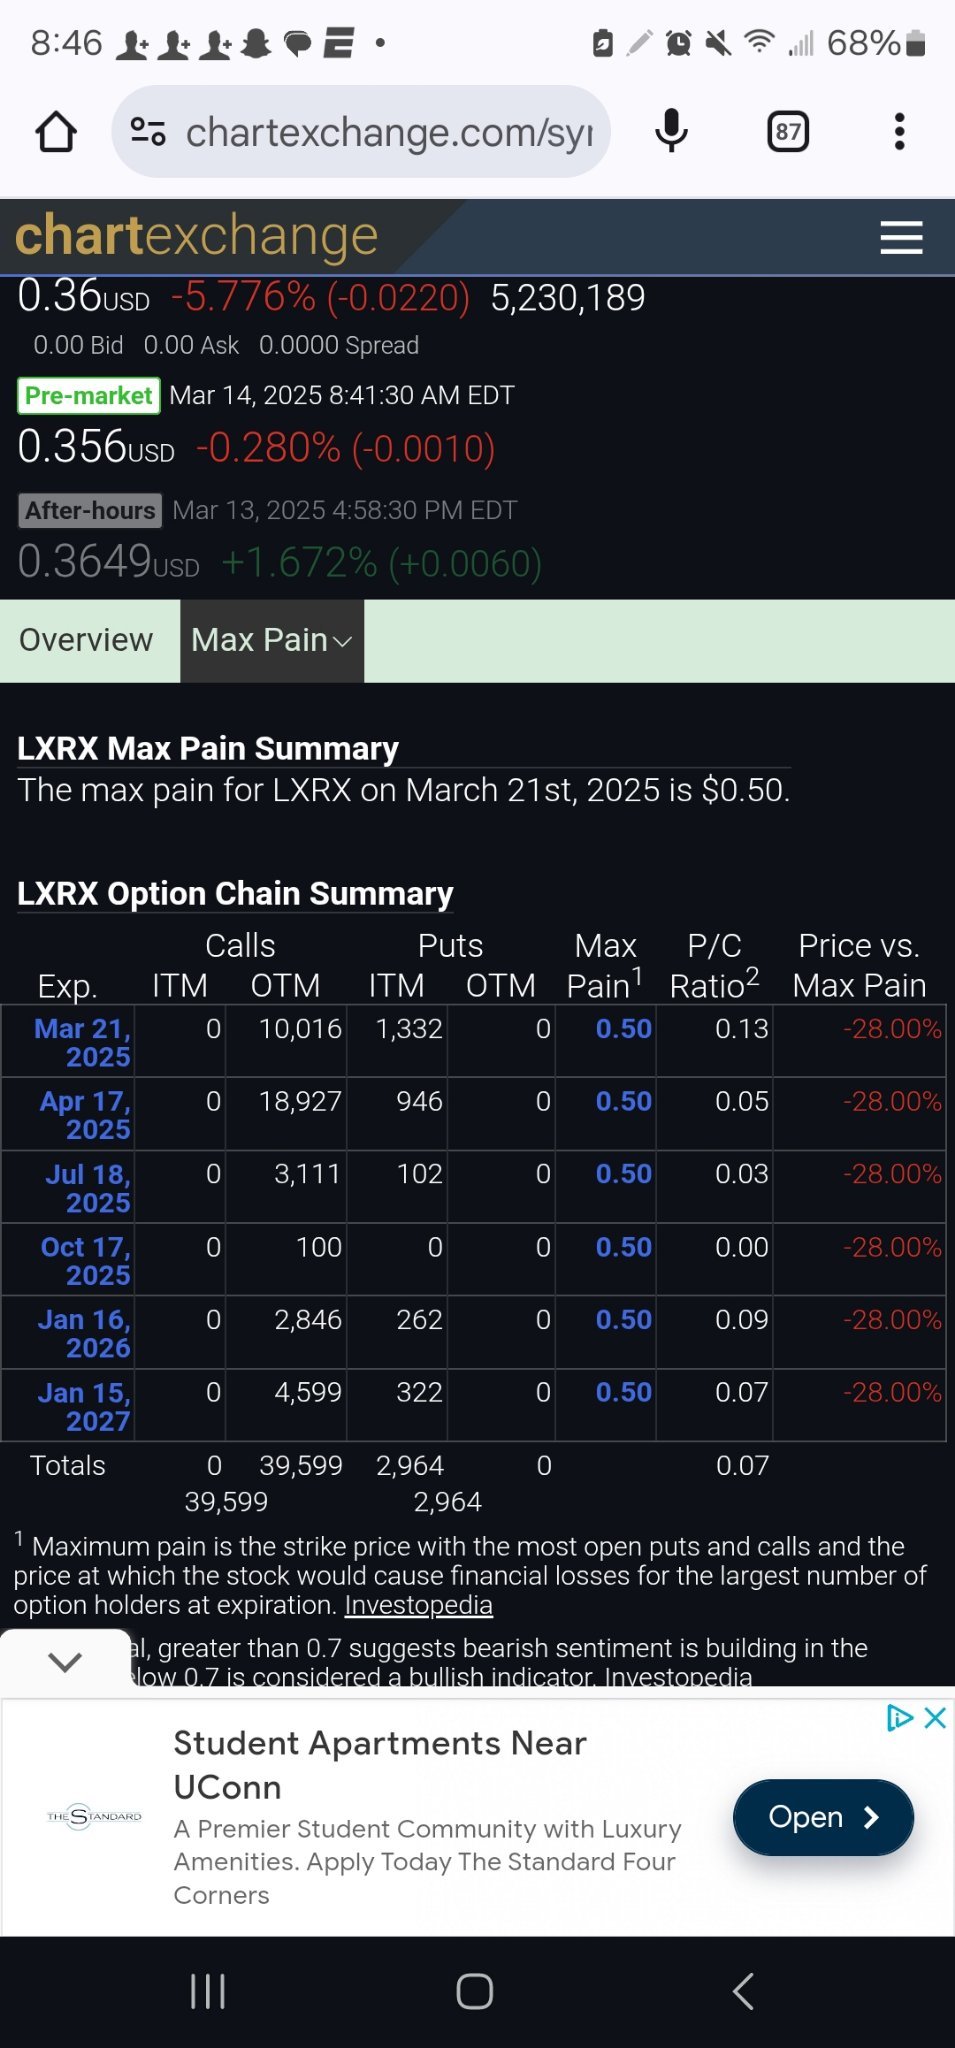
Task: Tap the battery 68% status indicator
Action: pos(876,43)
